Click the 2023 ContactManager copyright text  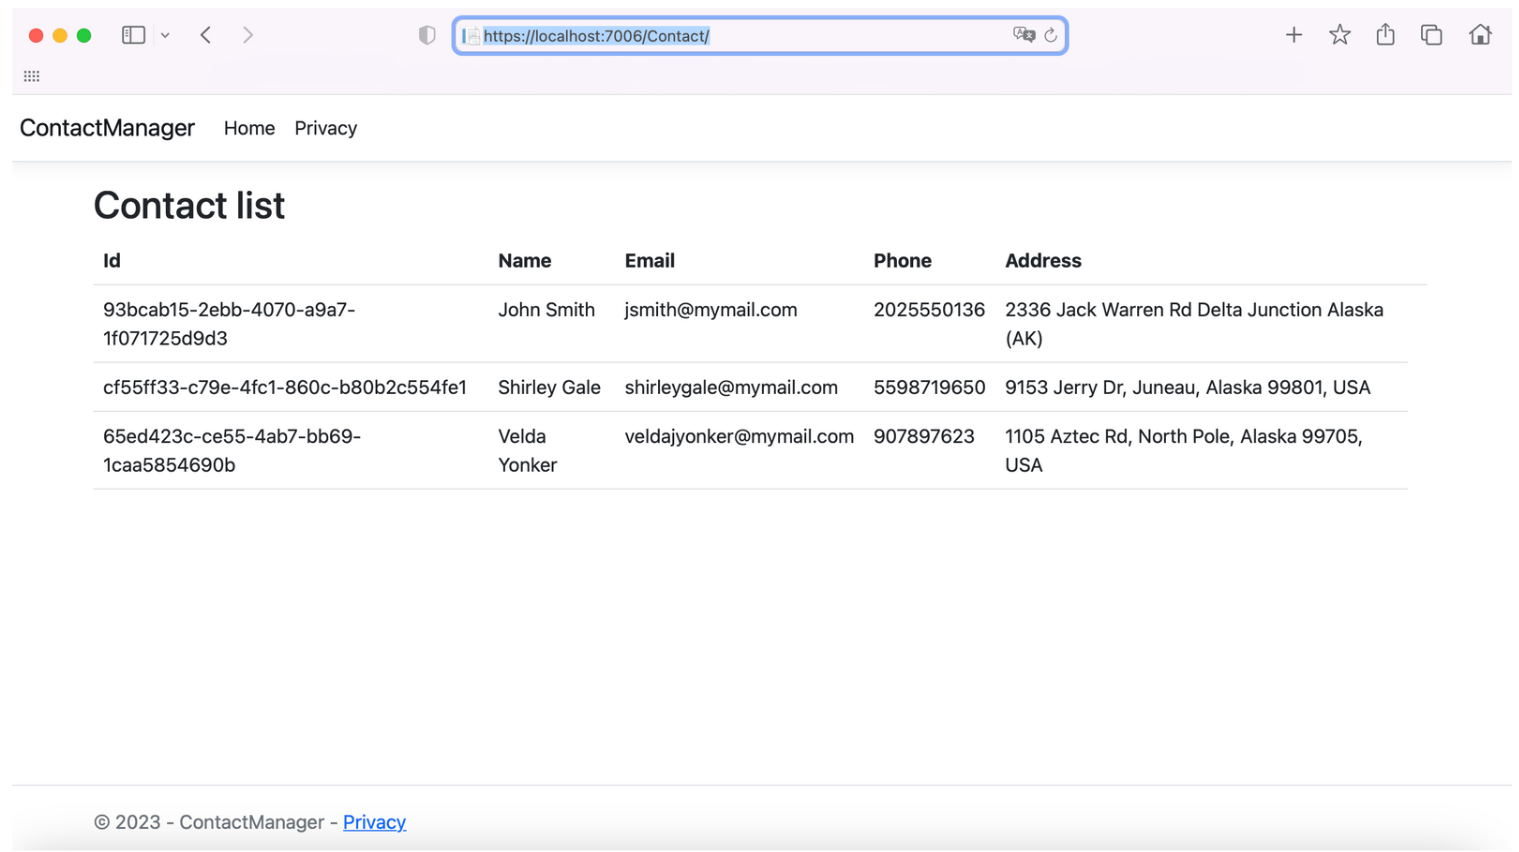(209, 822)
